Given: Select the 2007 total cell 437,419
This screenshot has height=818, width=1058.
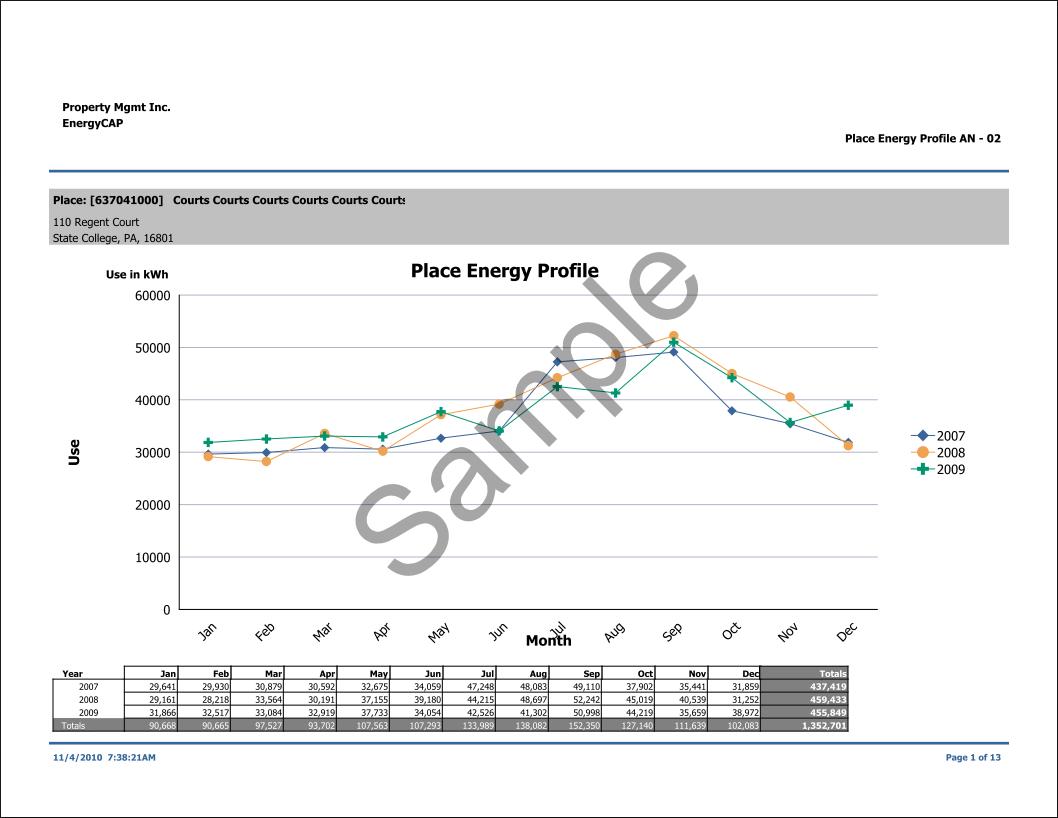Looking at the screenshot, I should click(x=823, y=687).
